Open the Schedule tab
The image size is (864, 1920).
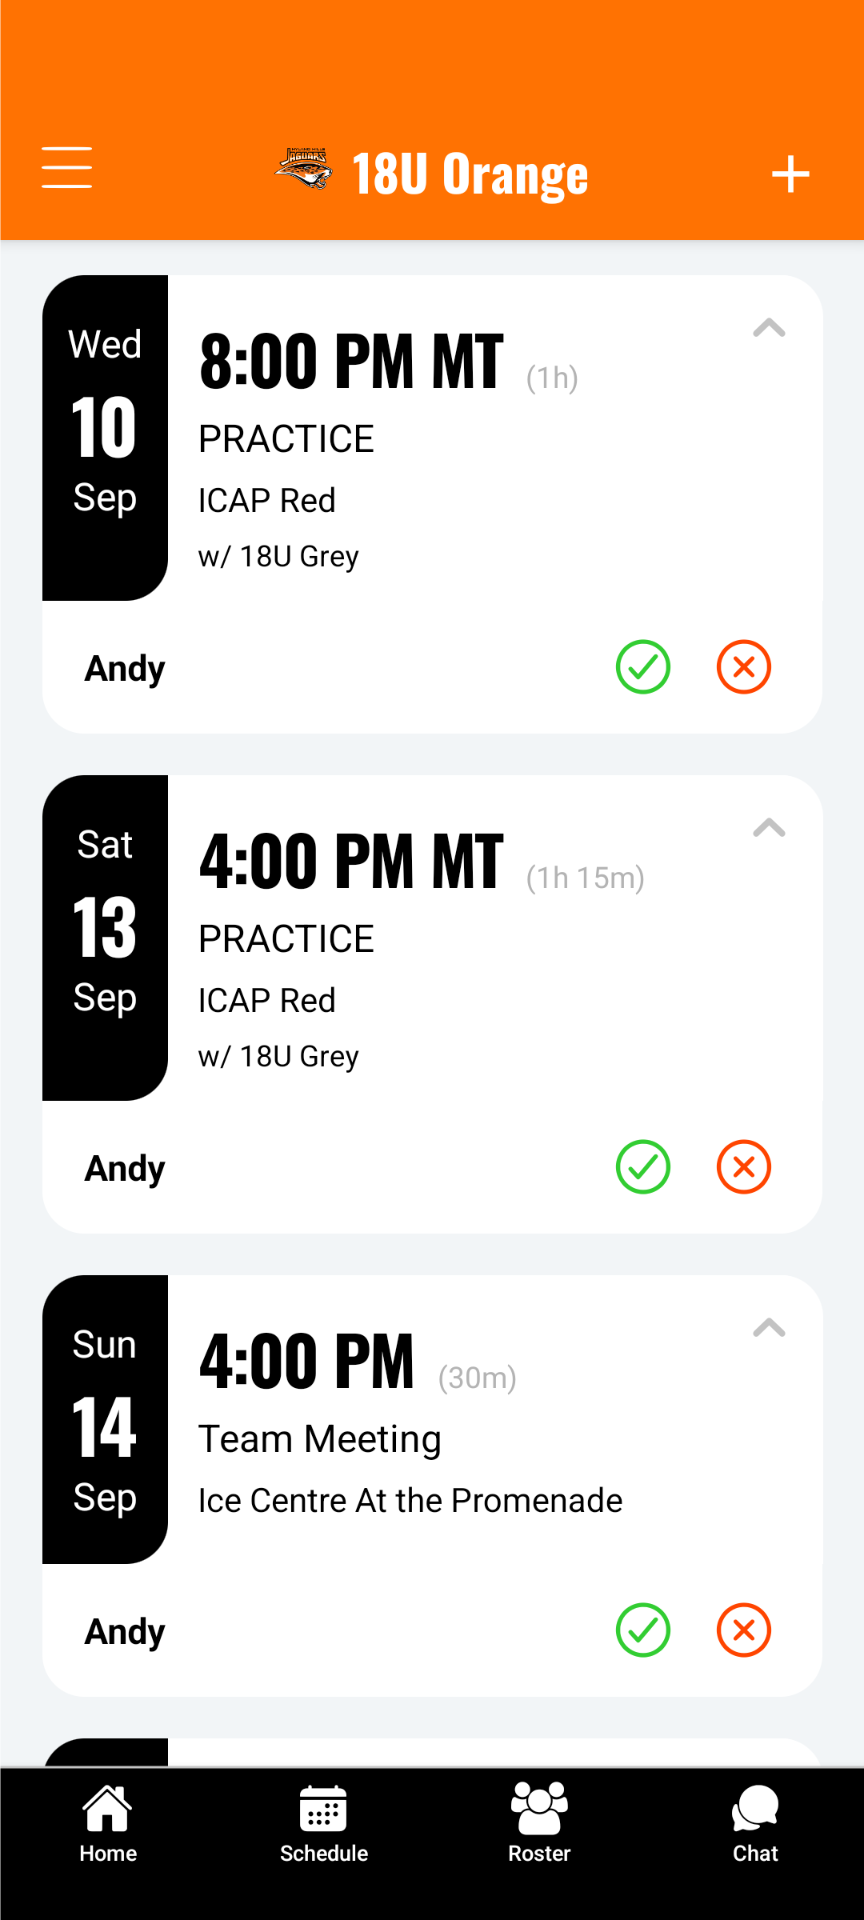(x=324, y=1824)
